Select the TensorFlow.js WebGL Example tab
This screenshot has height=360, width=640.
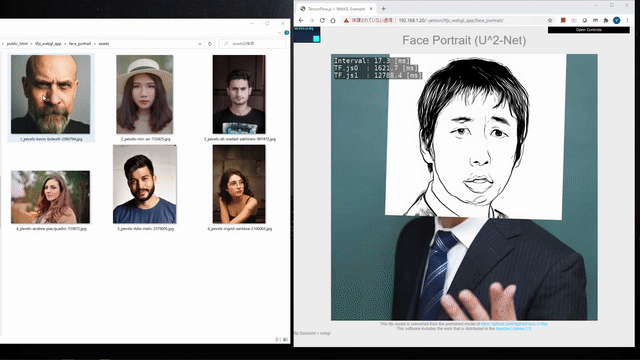pyautogui.click(x=336, y=9)
